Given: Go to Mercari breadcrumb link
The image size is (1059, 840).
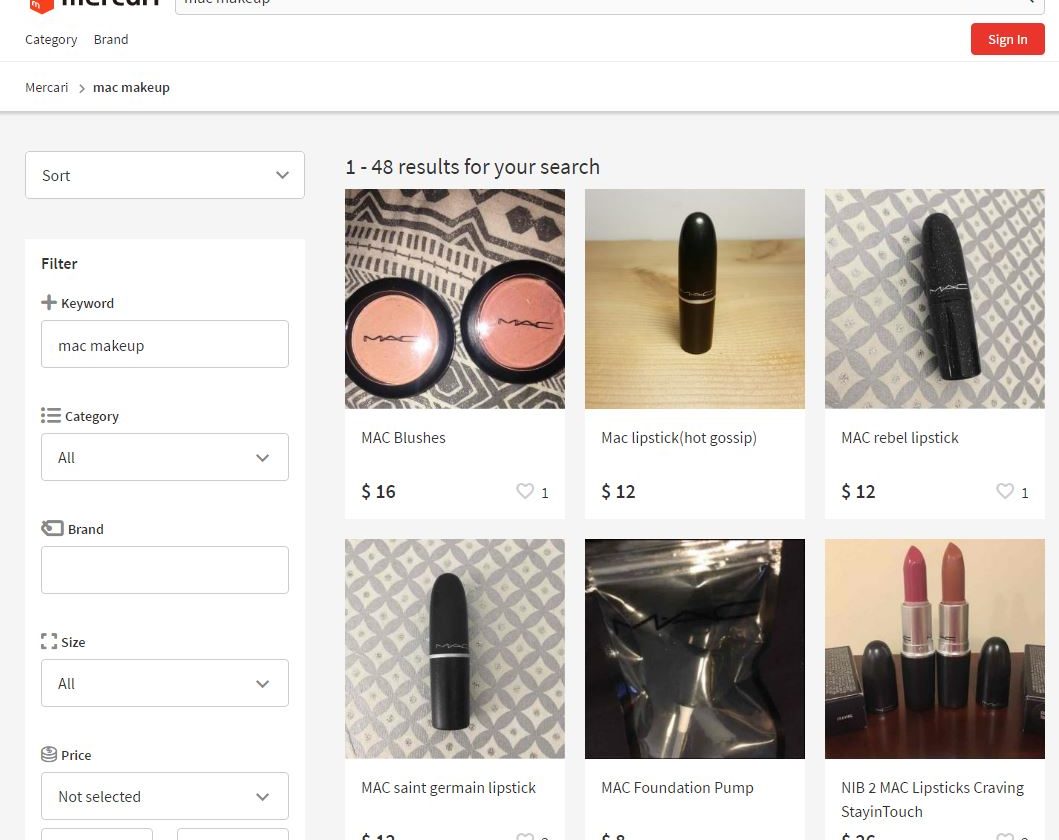Looking at the screenshot, I should pos(47,88).
